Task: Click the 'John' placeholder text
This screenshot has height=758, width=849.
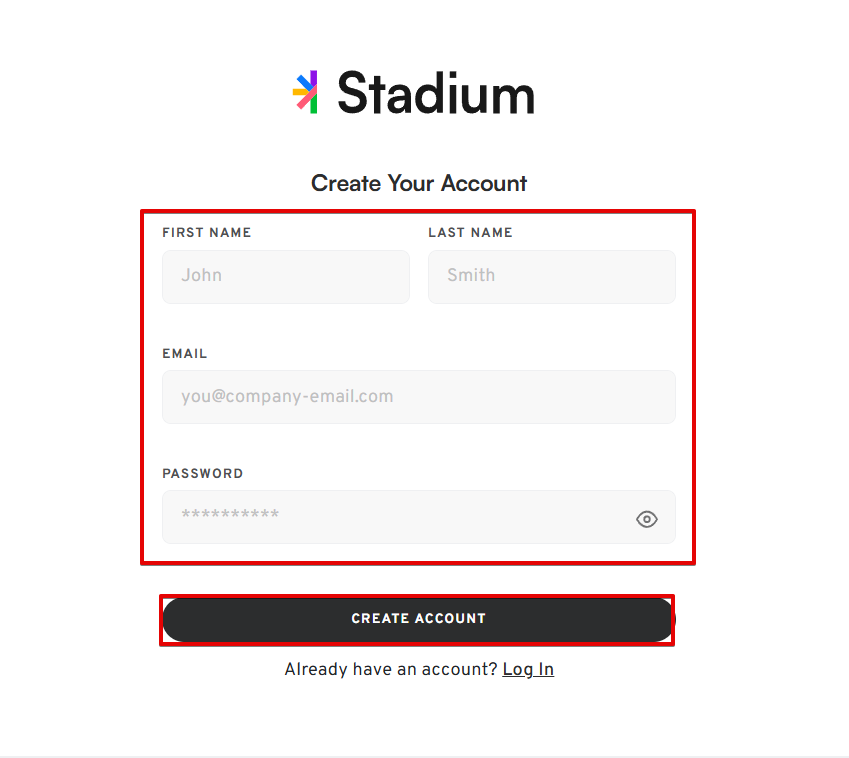Action: 201,275
